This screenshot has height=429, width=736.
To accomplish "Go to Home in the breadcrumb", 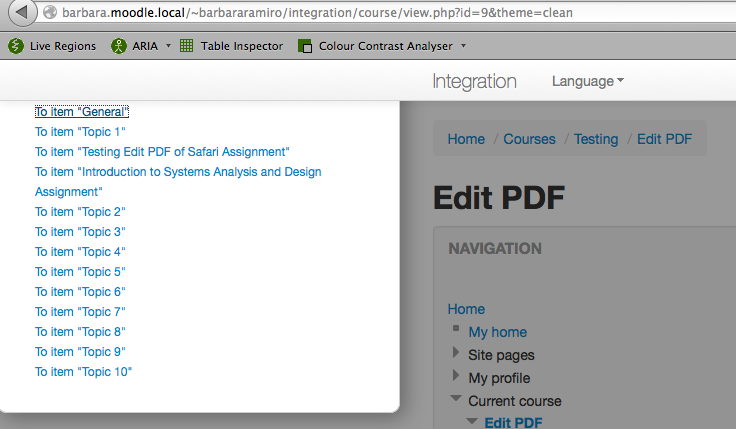I will coord(466,139).
